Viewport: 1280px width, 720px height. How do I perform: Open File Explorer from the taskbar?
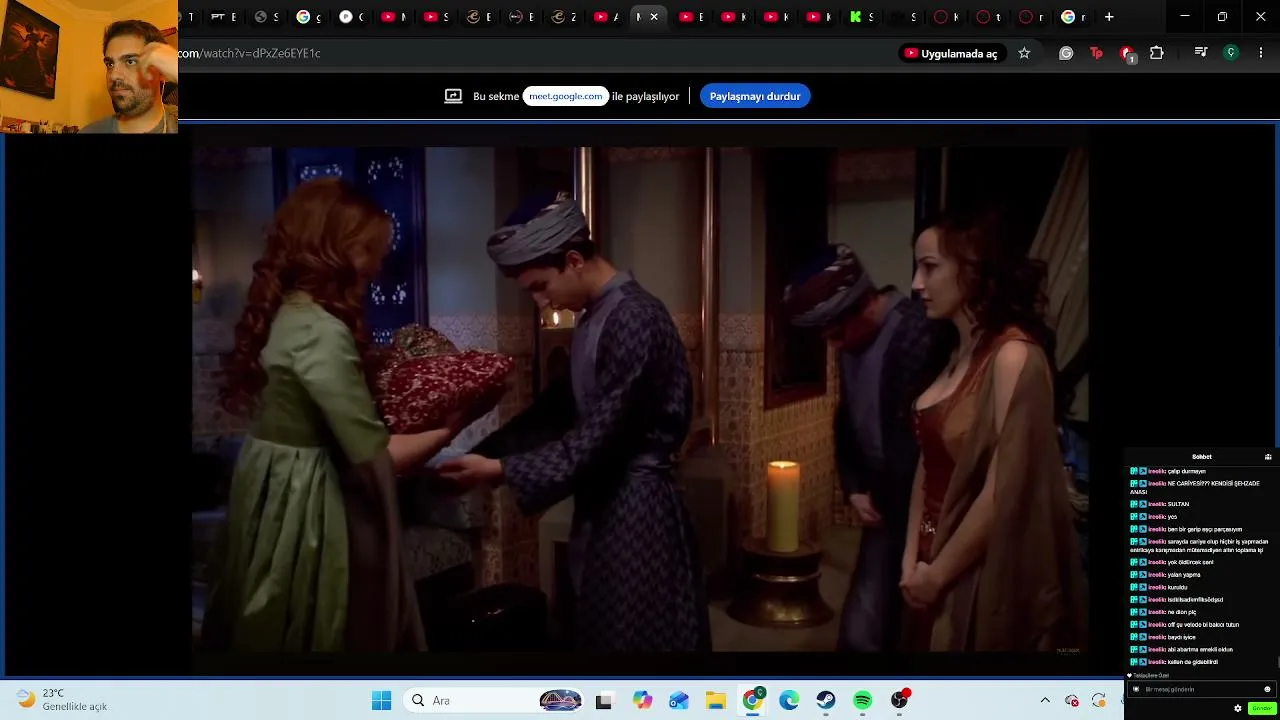(x=715, y=701)
